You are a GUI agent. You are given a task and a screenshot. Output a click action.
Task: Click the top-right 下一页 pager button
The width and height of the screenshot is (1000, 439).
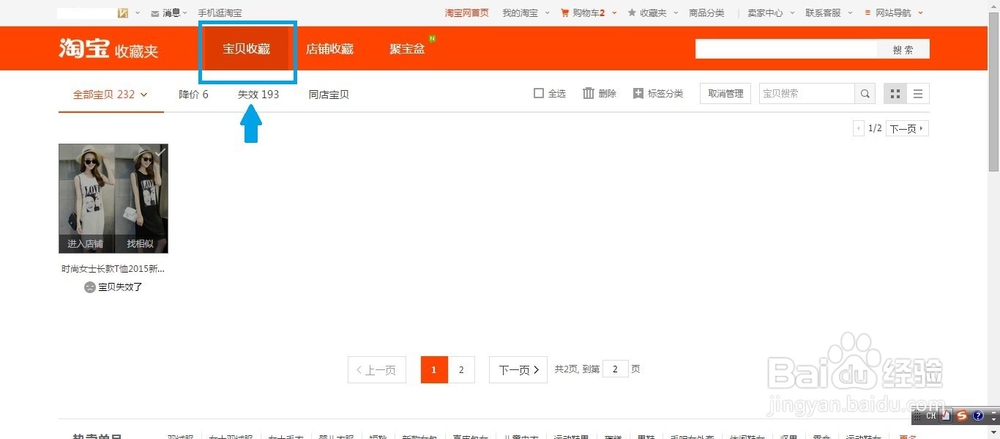click(908, 128)
